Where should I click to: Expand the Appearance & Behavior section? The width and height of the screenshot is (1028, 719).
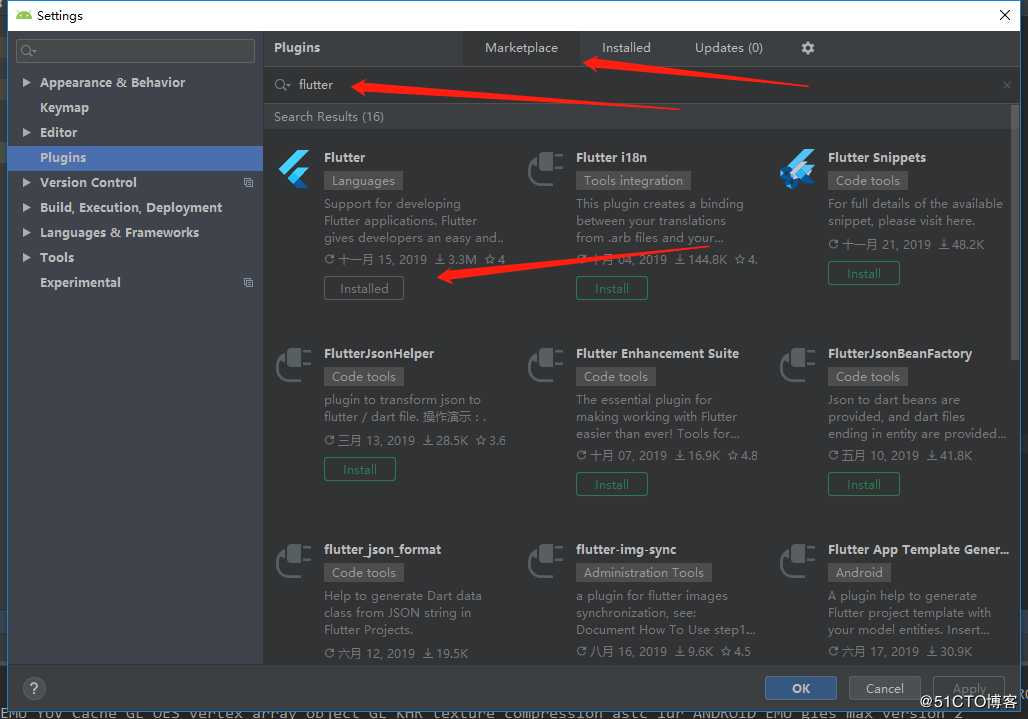coord(26,82)
